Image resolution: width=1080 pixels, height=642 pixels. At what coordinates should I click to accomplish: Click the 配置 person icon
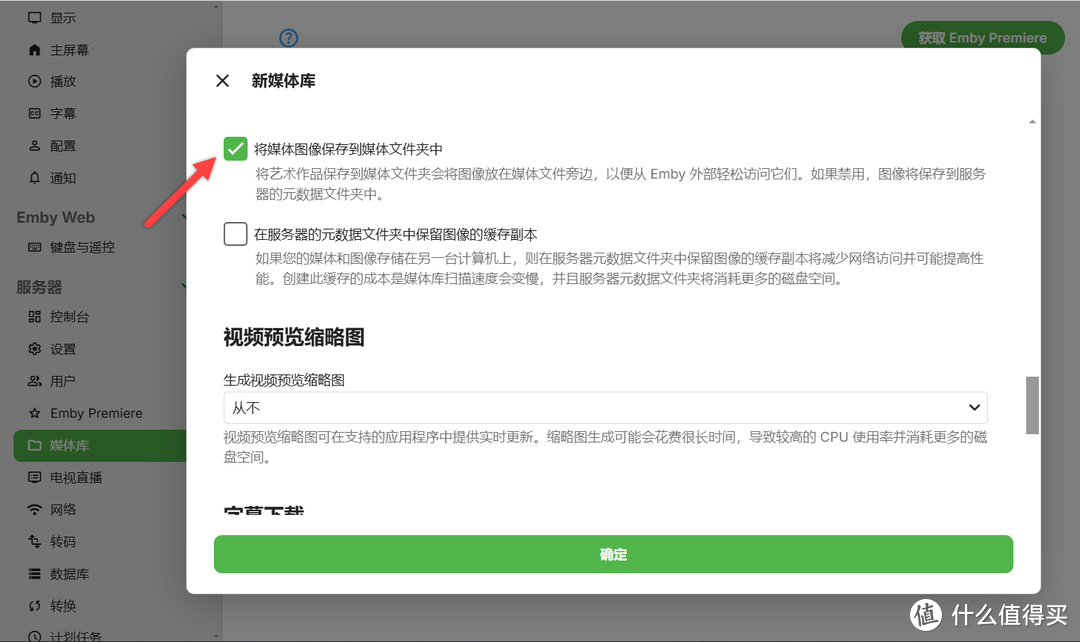point(34,146)
